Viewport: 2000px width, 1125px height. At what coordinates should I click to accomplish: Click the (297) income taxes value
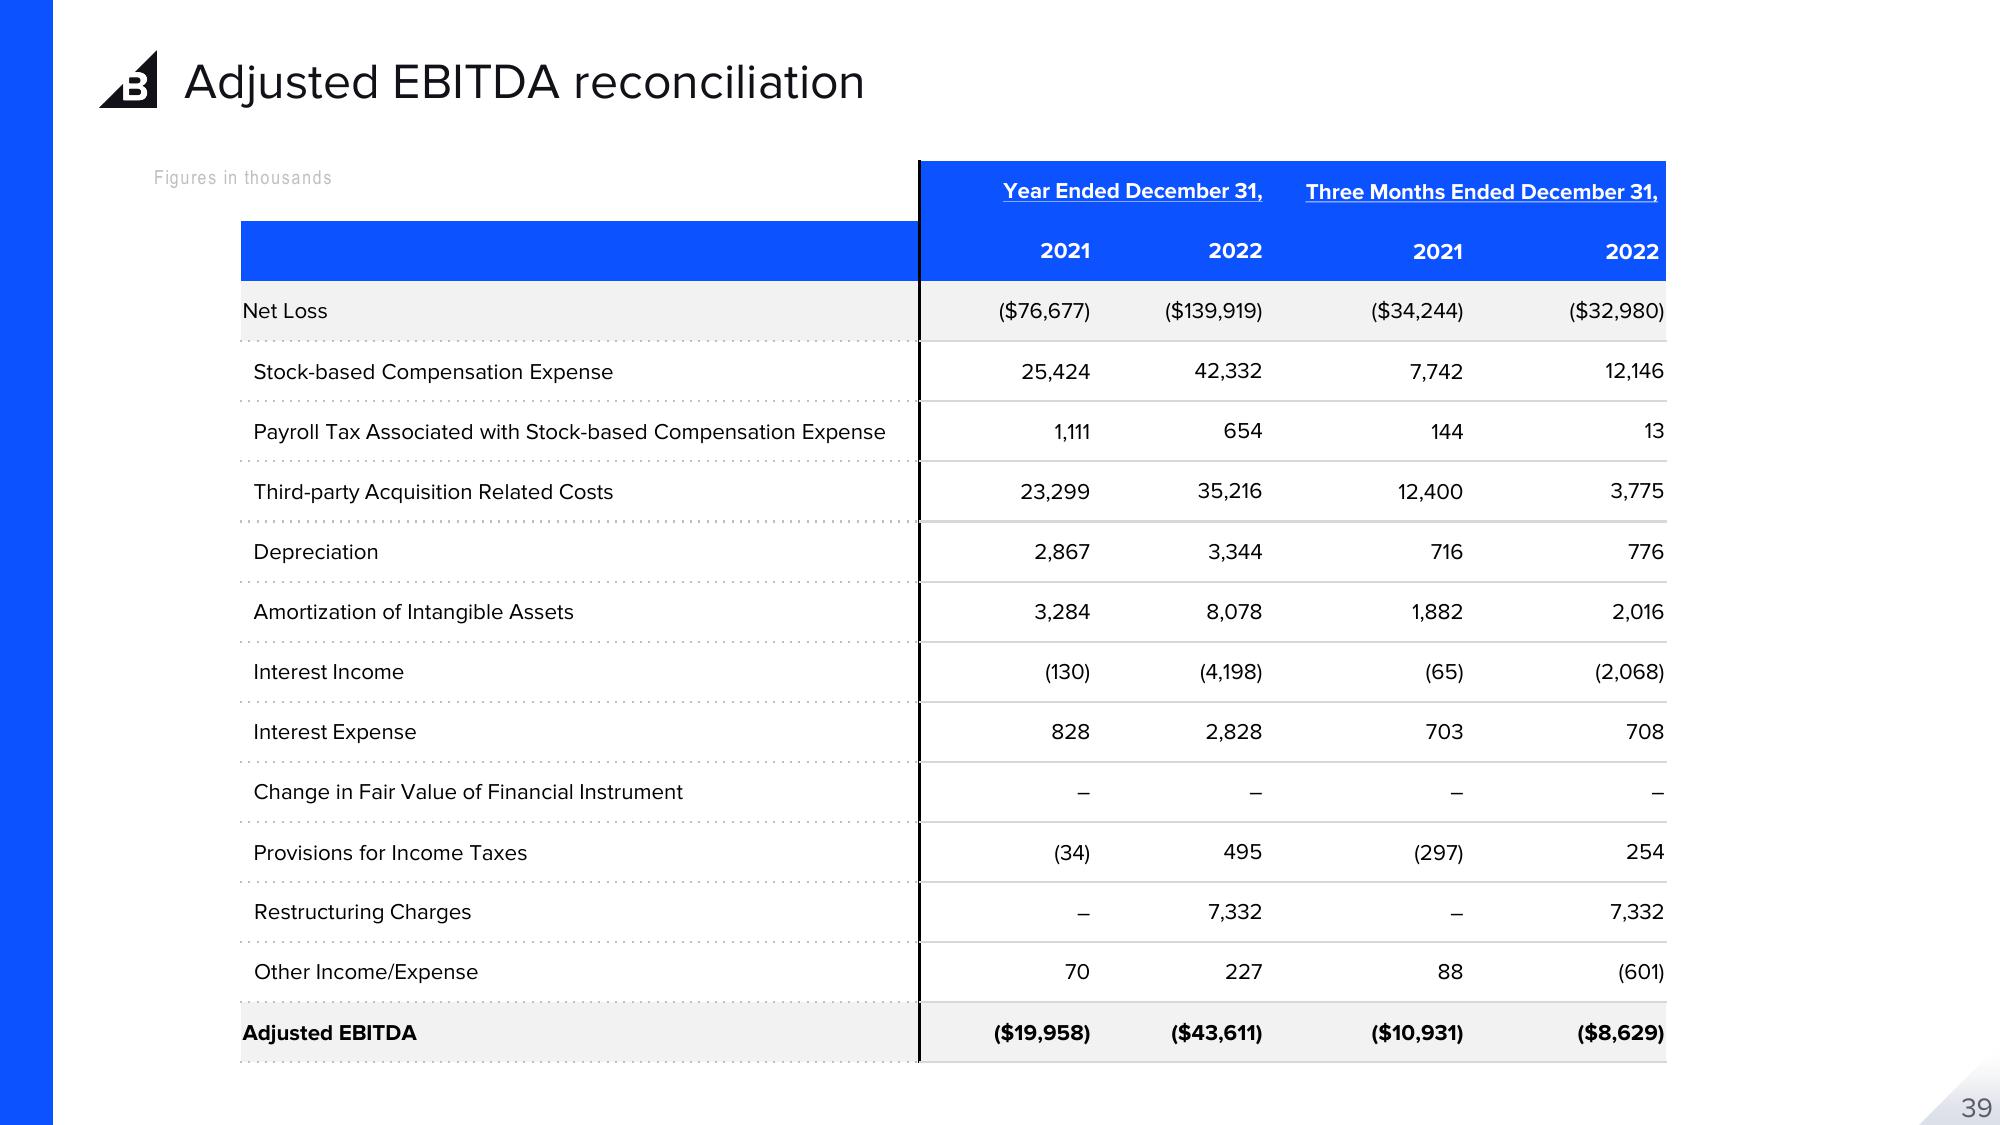[x=1438, y=853]
